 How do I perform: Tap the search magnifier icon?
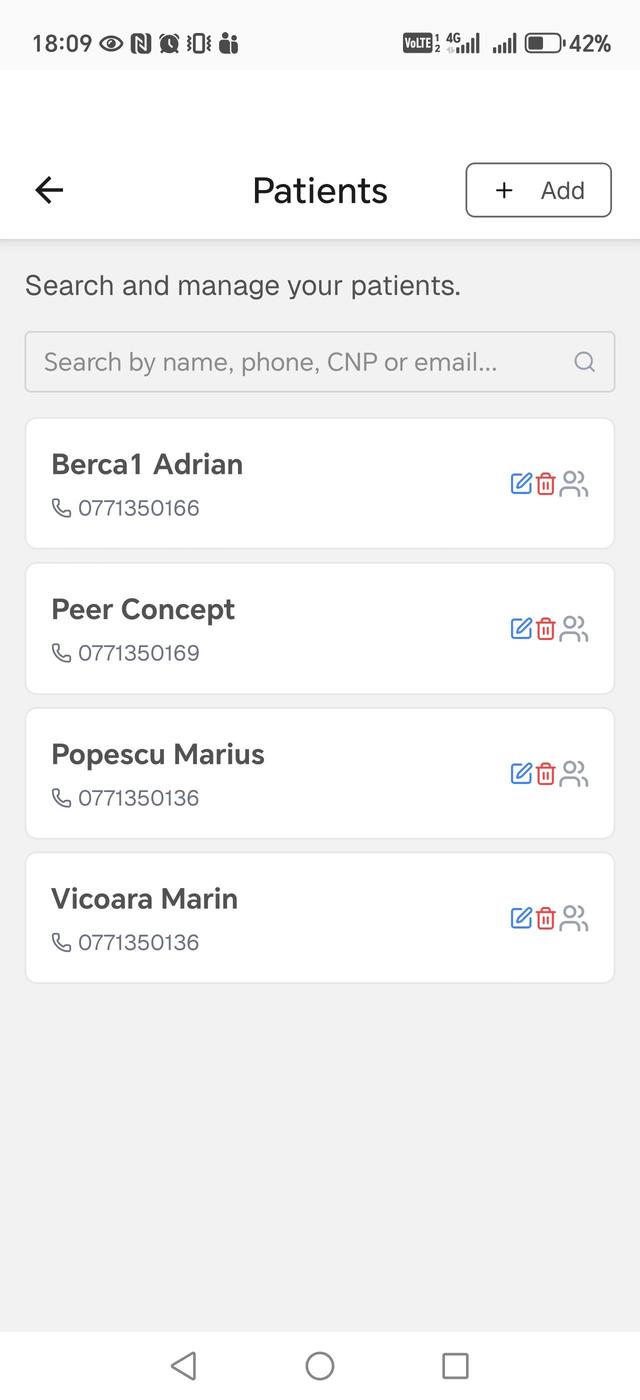[x=585, y=362]
